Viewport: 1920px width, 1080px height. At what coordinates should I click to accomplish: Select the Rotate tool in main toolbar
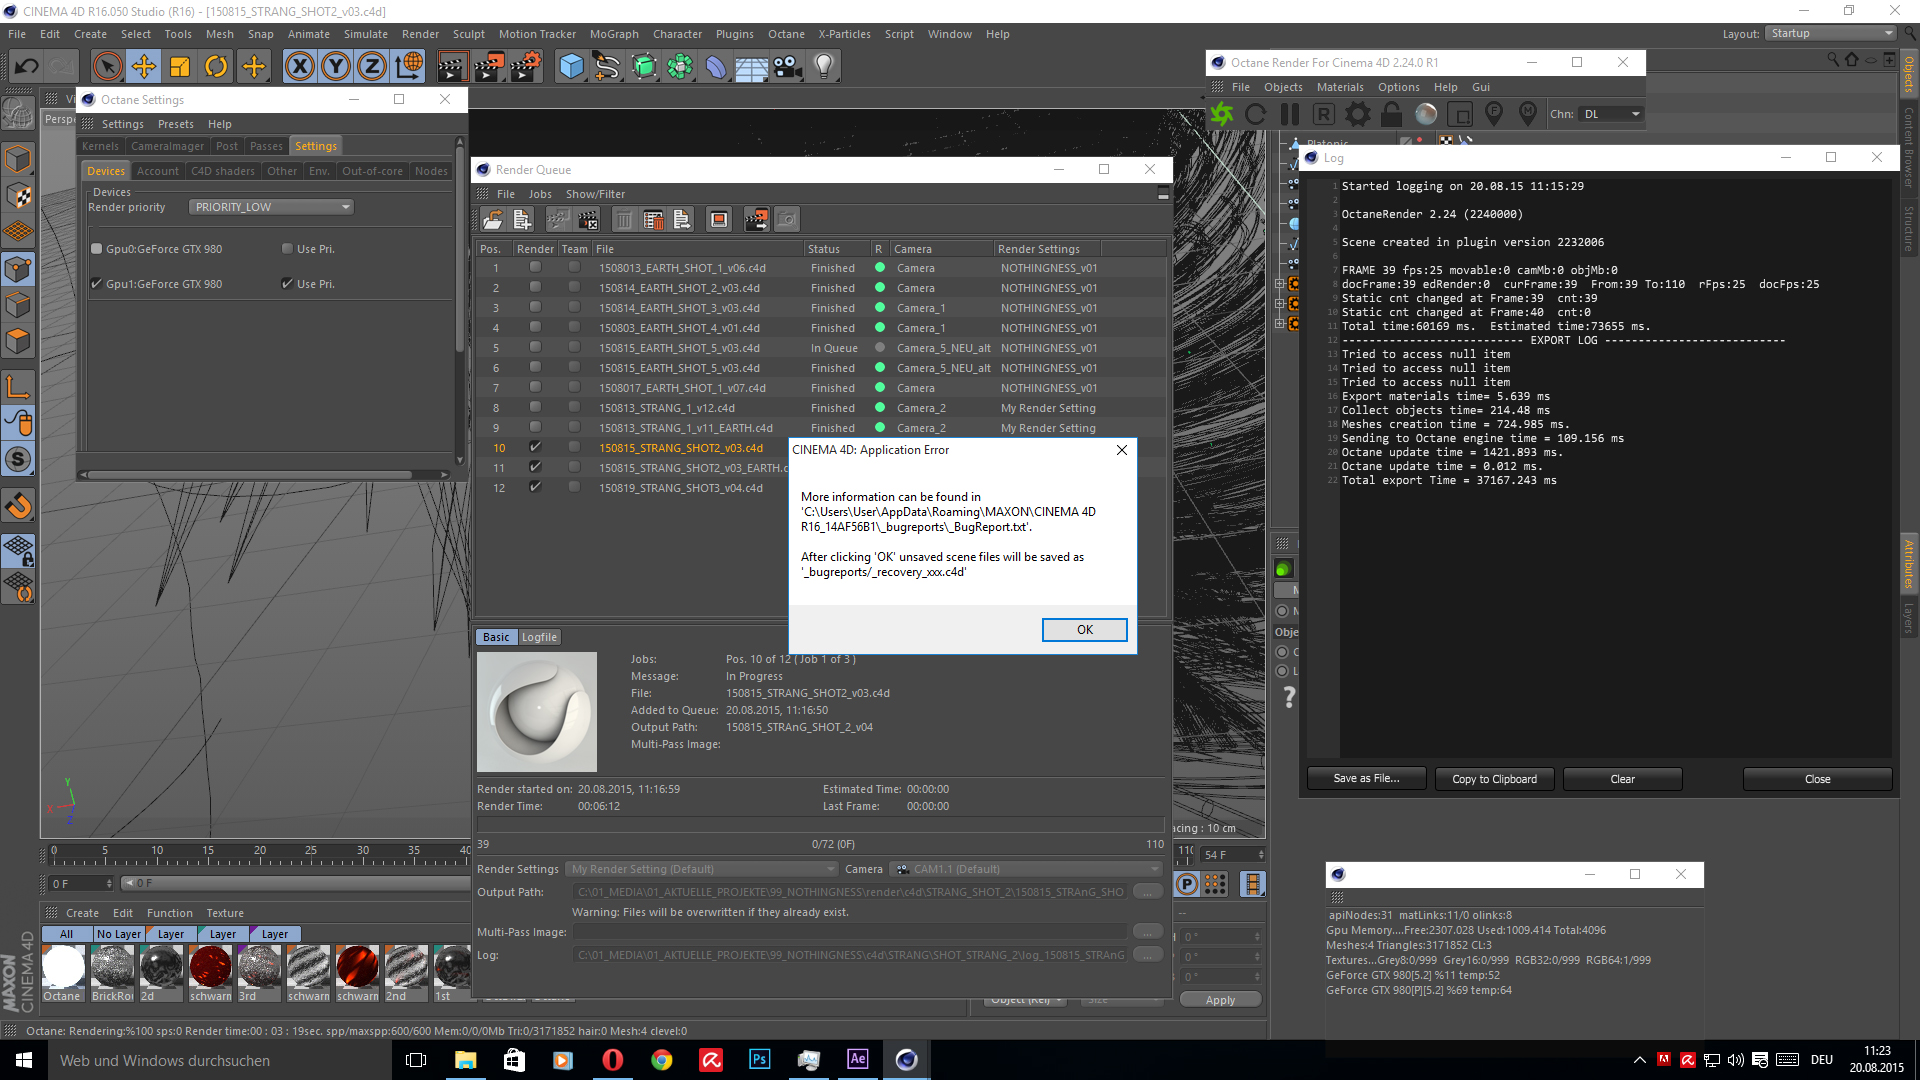click(216, 67)
